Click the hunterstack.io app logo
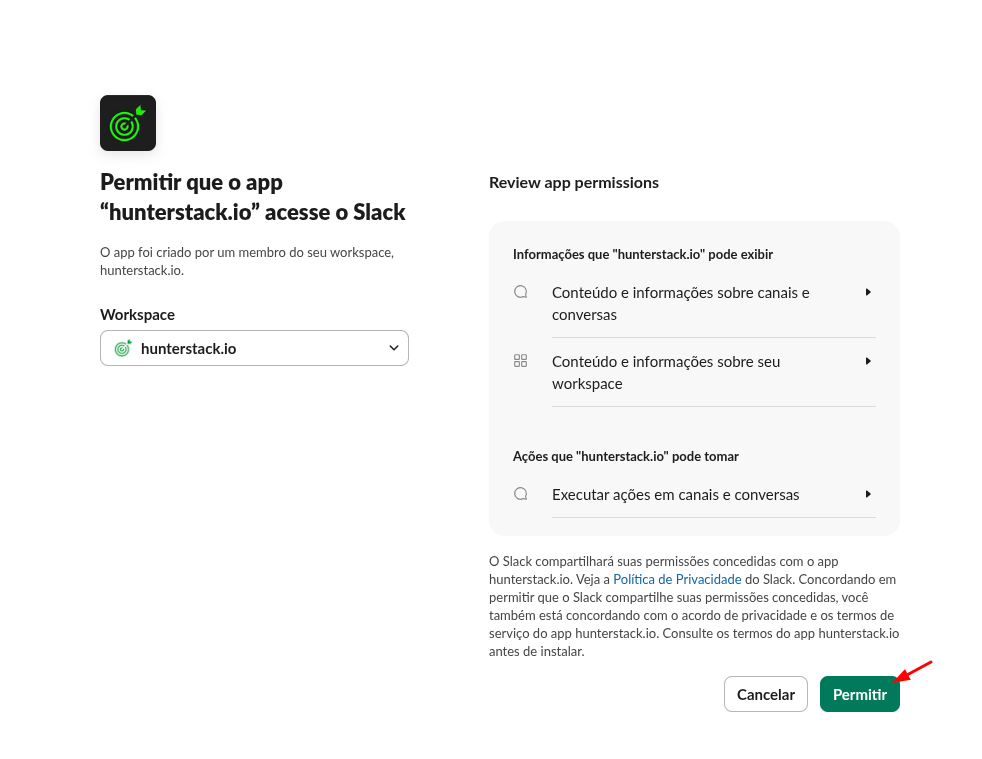This screenshot has width=982, height=759. [x=128, y=123]
